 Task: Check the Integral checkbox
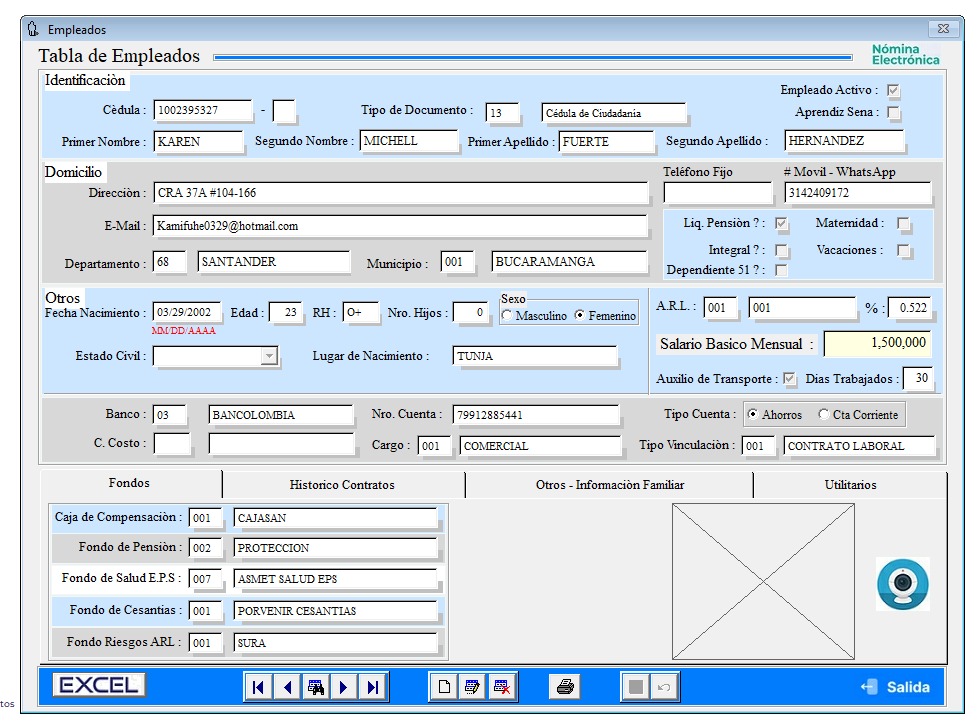pyautogui.click(x=781, y=250)
